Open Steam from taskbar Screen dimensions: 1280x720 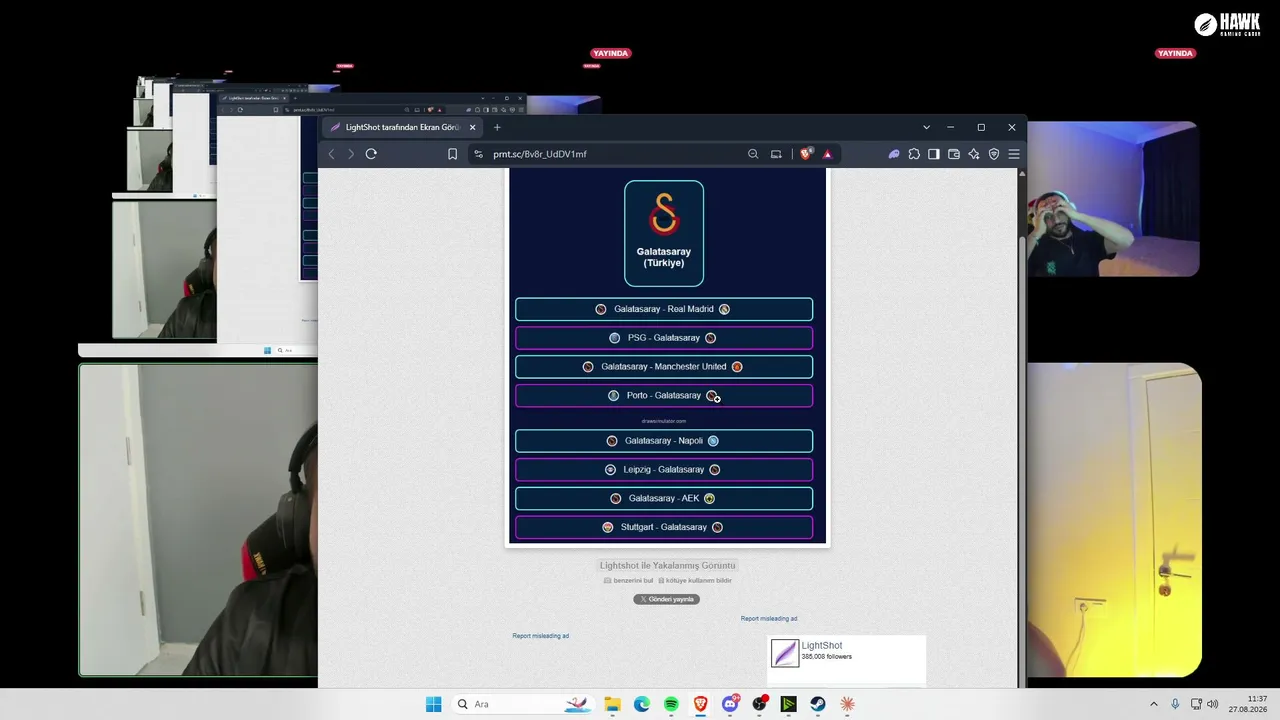pyautogui.click(x=818, y=704)
